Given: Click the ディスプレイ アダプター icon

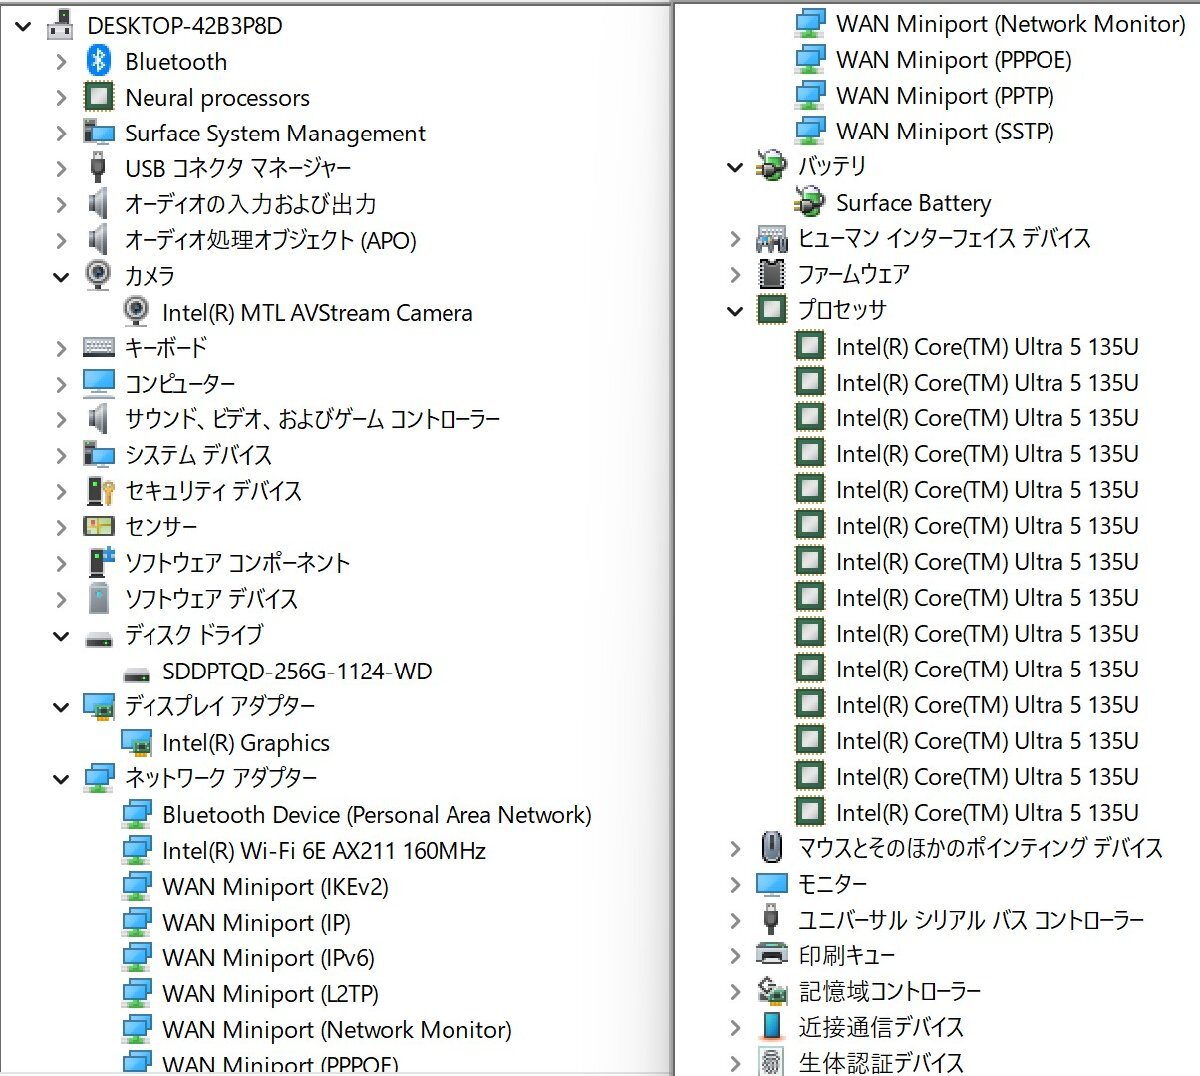Looking at the screenshot, I should (x=98, y=706).
